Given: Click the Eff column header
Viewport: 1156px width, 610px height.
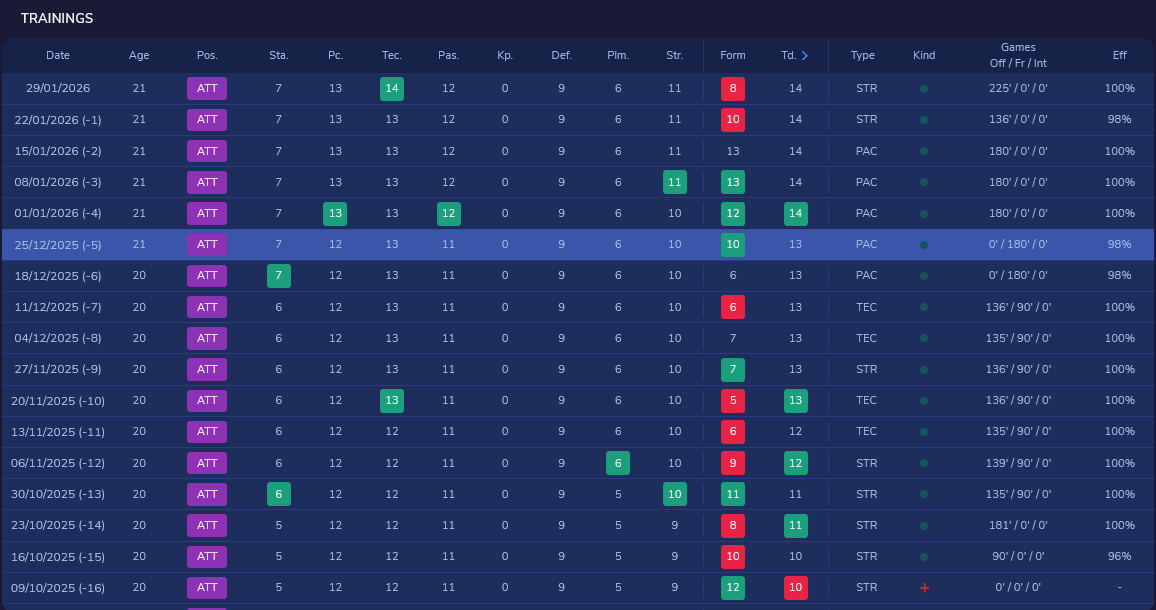Looking at the screenshot, I should pos(1119,55).
